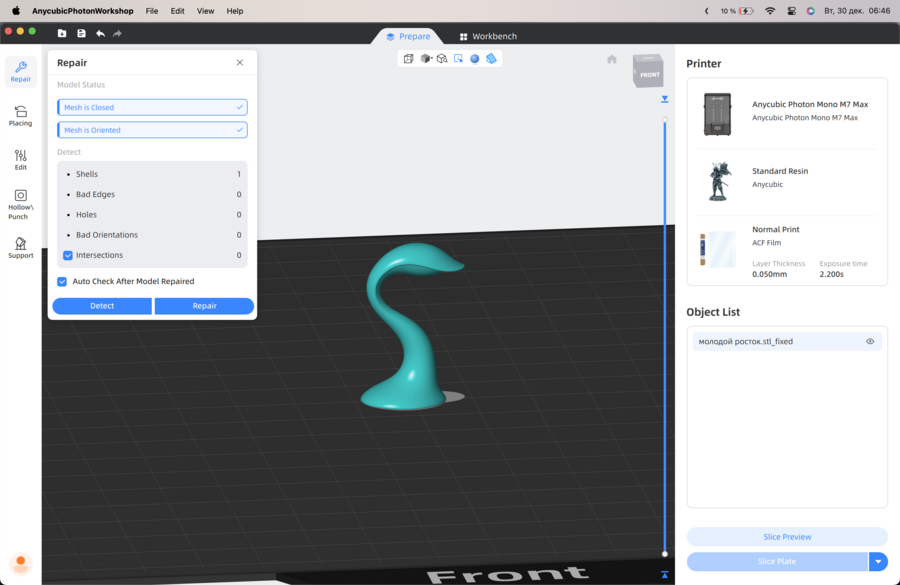
Task: Hide the молодой росток.stl_fixed object
Action: pos(870,341)
